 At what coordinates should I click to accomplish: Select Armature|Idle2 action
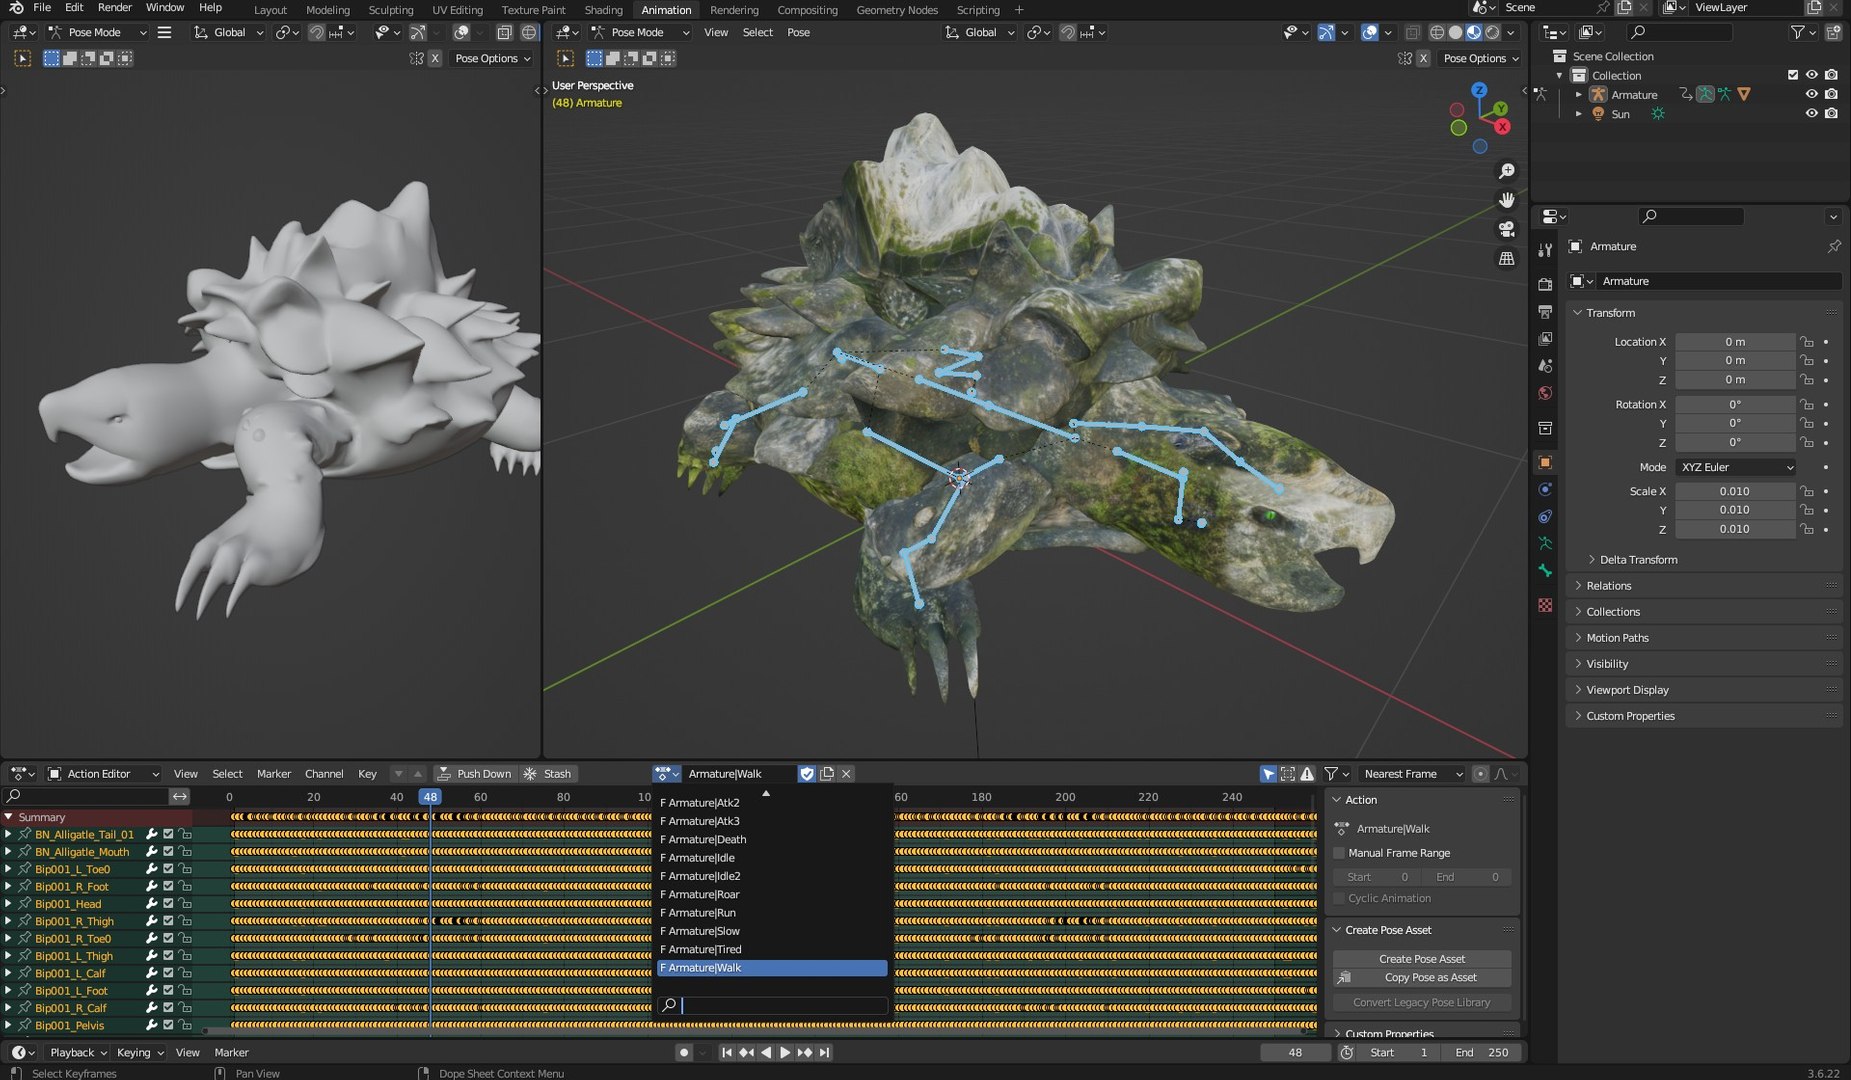click(x=772, y=876)
